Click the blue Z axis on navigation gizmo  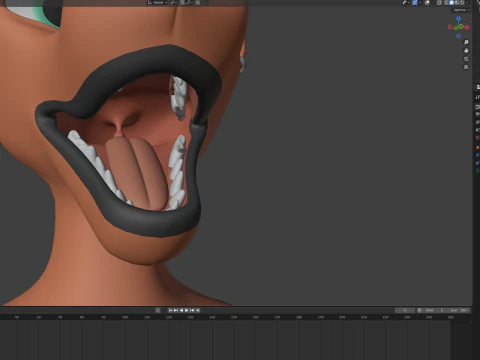[x=459, y=19]
